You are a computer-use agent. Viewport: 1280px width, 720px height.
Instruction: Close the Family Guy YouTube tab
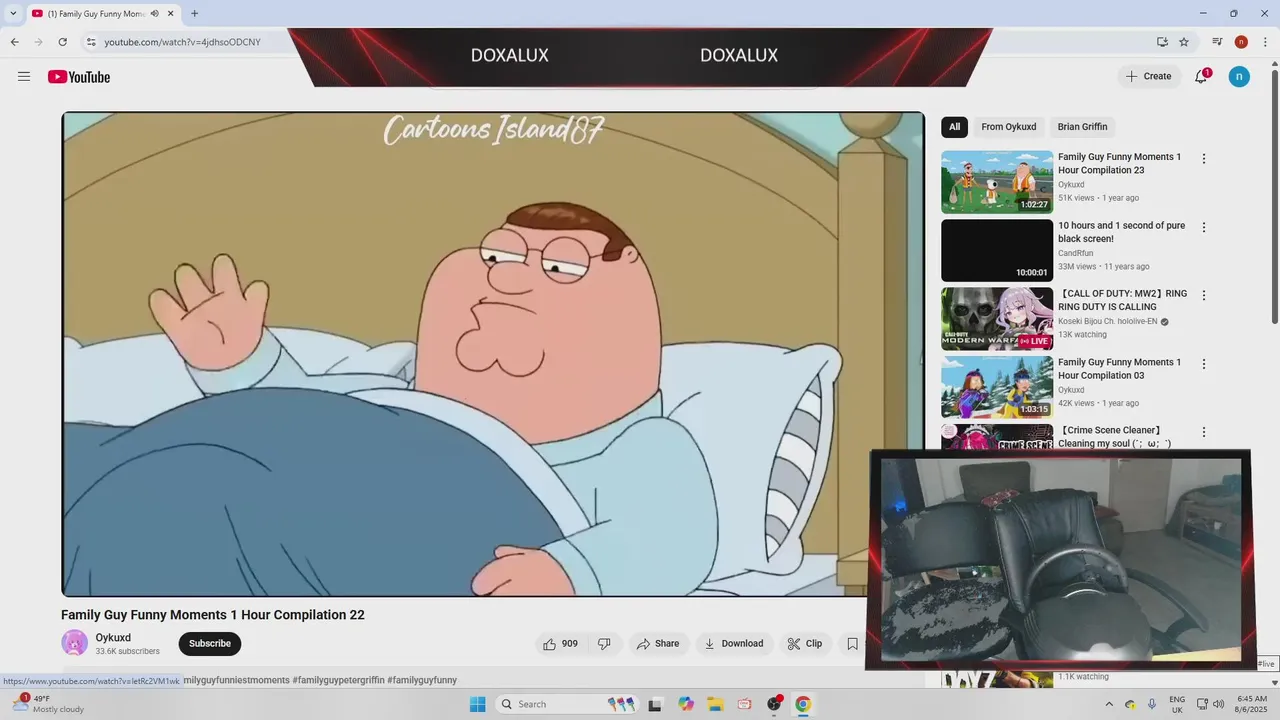(171, 14)
